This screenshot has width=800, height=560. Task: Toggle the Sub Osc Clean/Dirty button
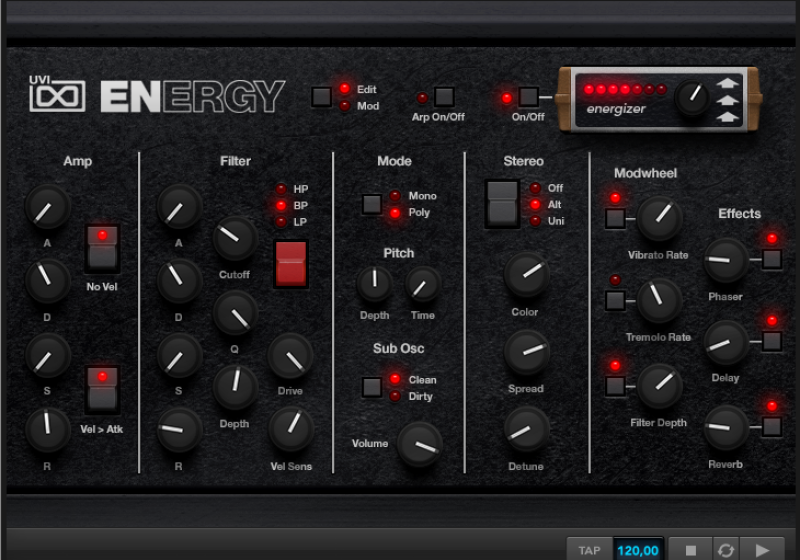(371, 387)
